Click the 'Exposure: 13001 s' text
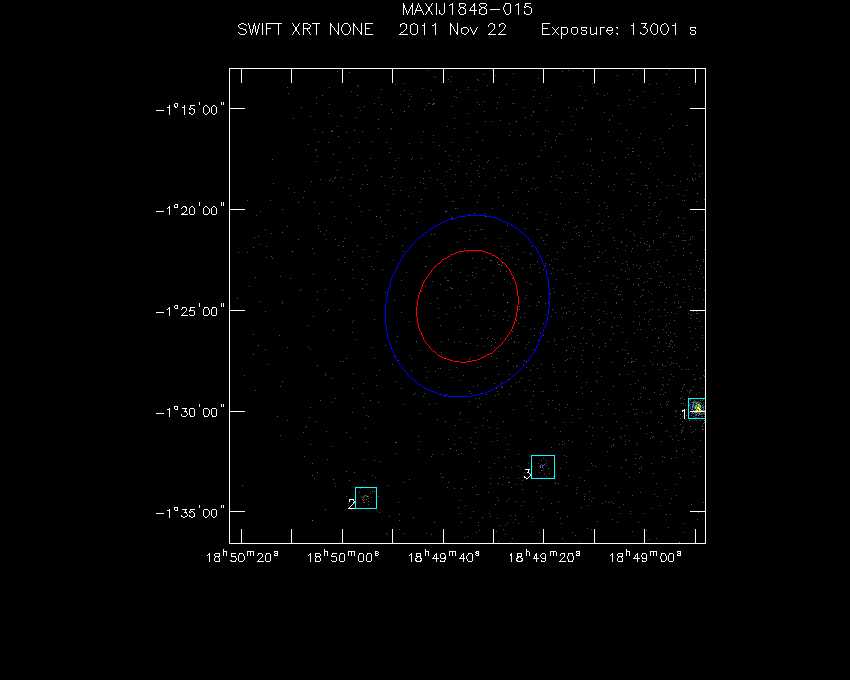 tap(619, 29)
